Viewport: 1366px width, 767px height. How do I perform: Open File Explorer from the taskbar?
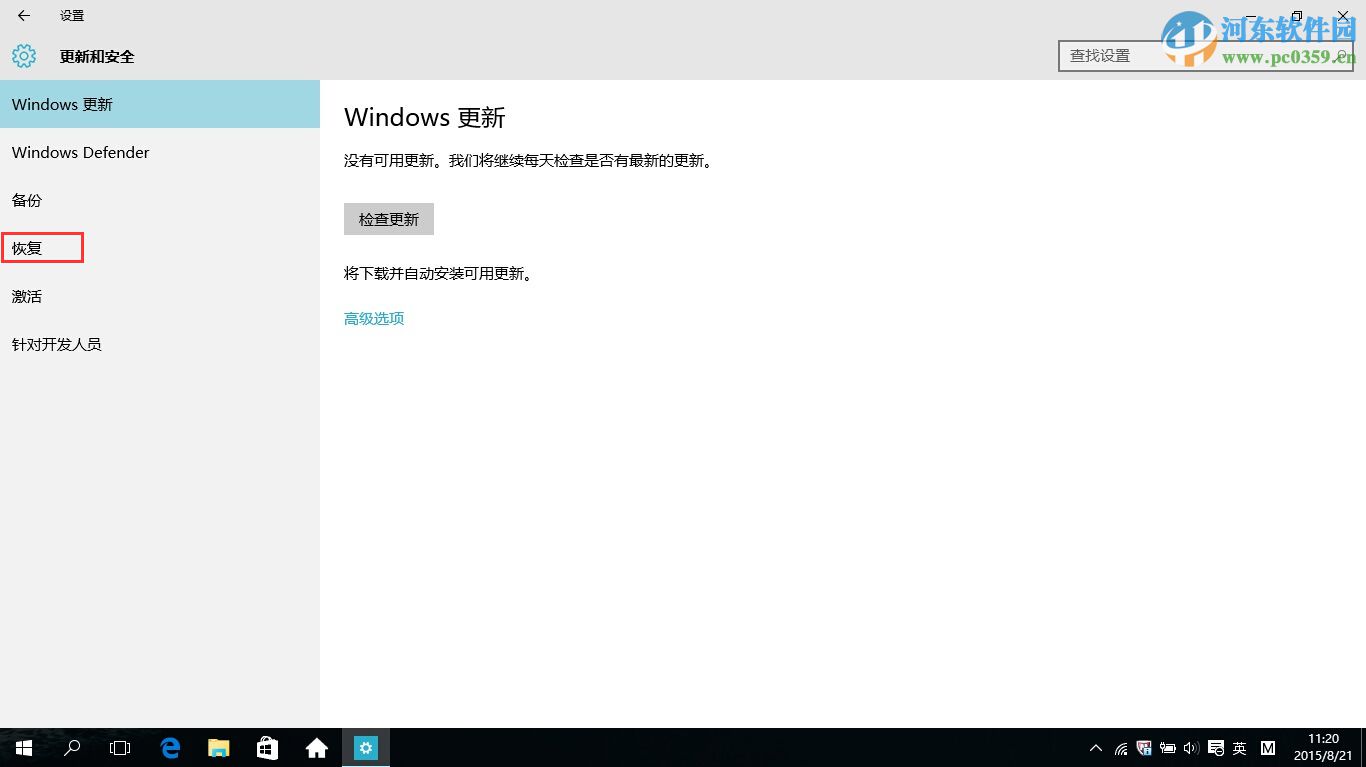(x=218, y=747)
